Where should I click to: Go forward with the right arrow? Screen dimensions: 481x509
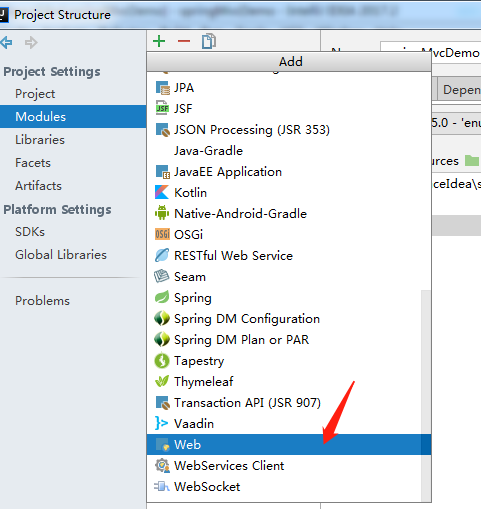31,42
